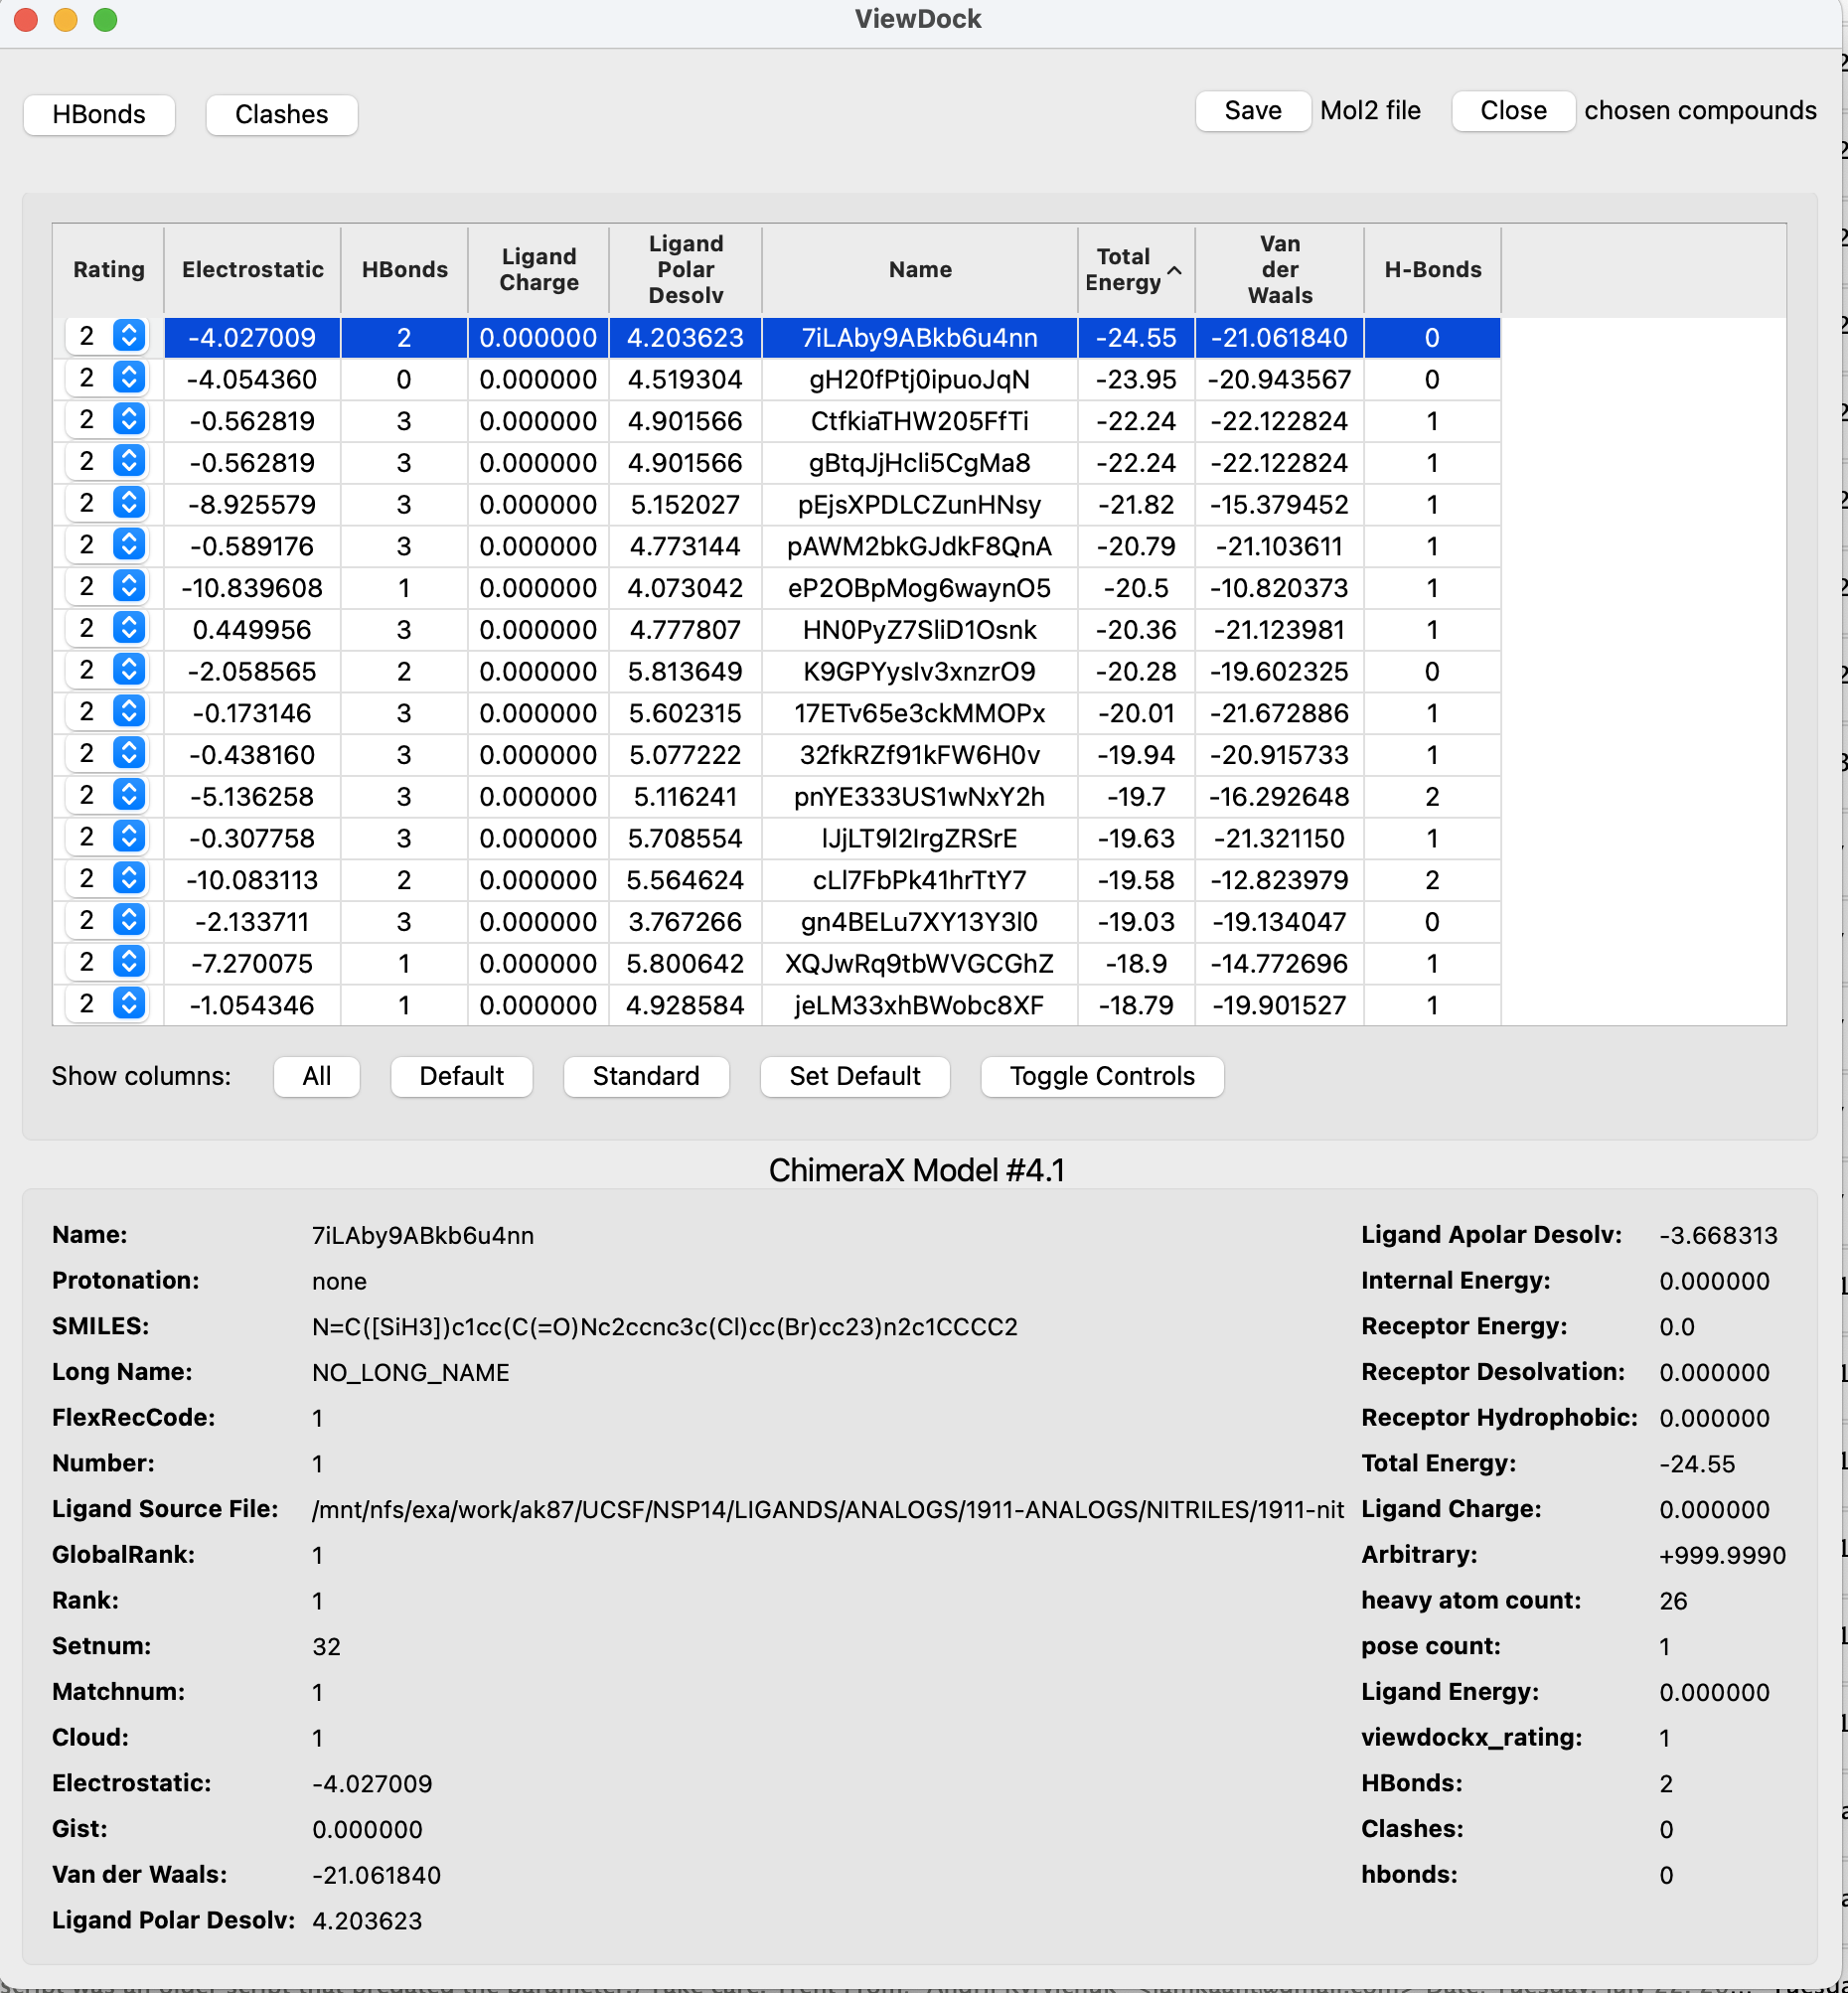Viewport: 1848px width, 1993px height.
Task: Select the K9GPYysIv3xnzrO9 compound row
Action: coord(919,671)
